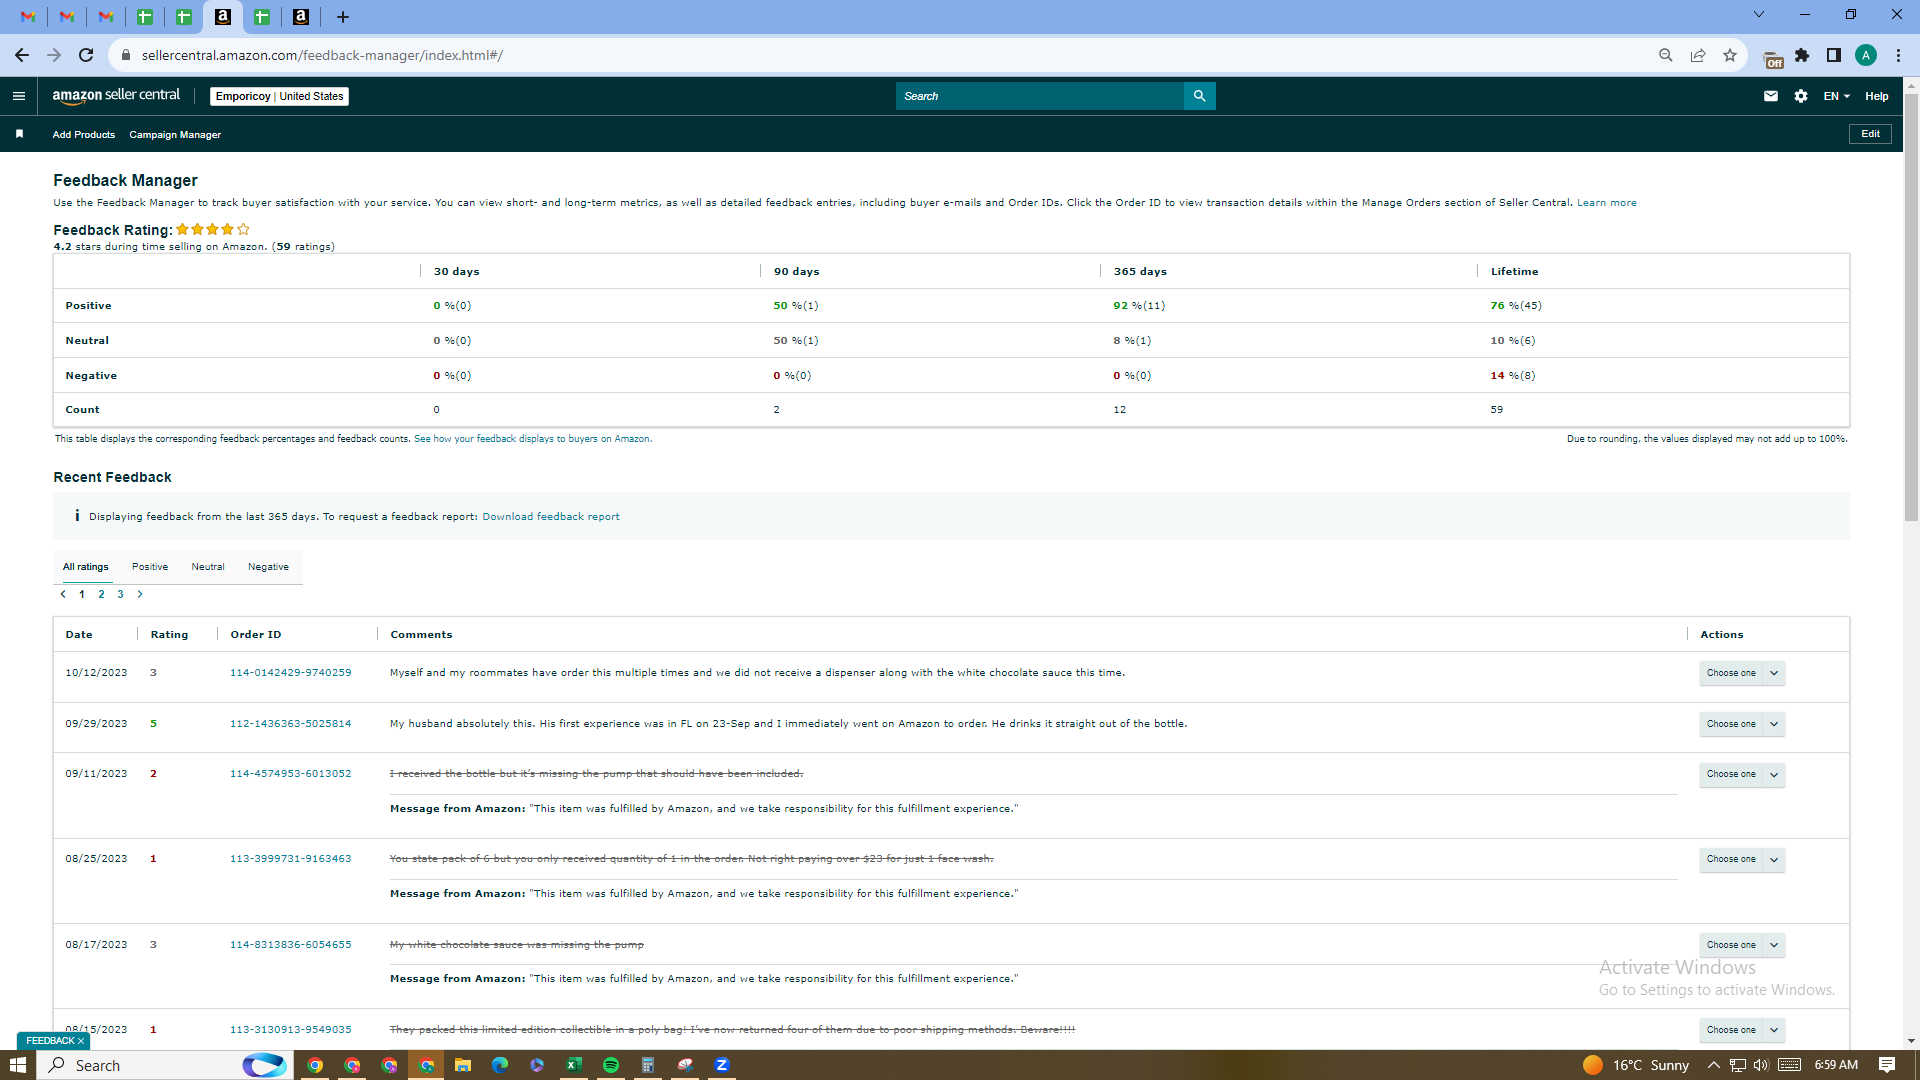Open Choose one for the 08/17/2023 feedback
This screenshot has height=1080, width=1920.
1742,945
